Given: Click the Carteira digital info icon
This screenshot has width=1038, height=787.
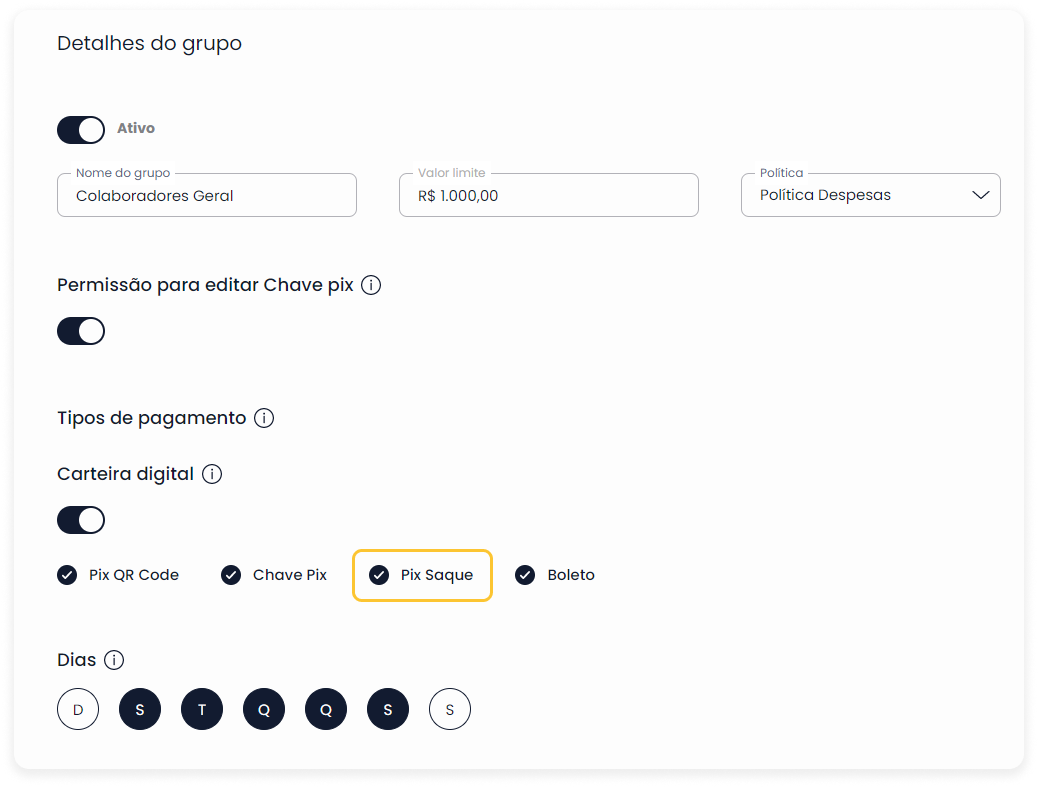Looking at the screenshot, I should click(212, 474).
